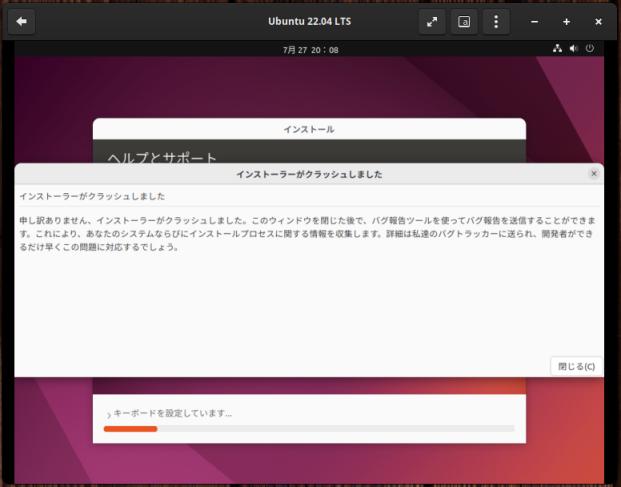Click the インストーラーがクラッシュしました subheading
621x487 pixels.
tap(92, 196)
